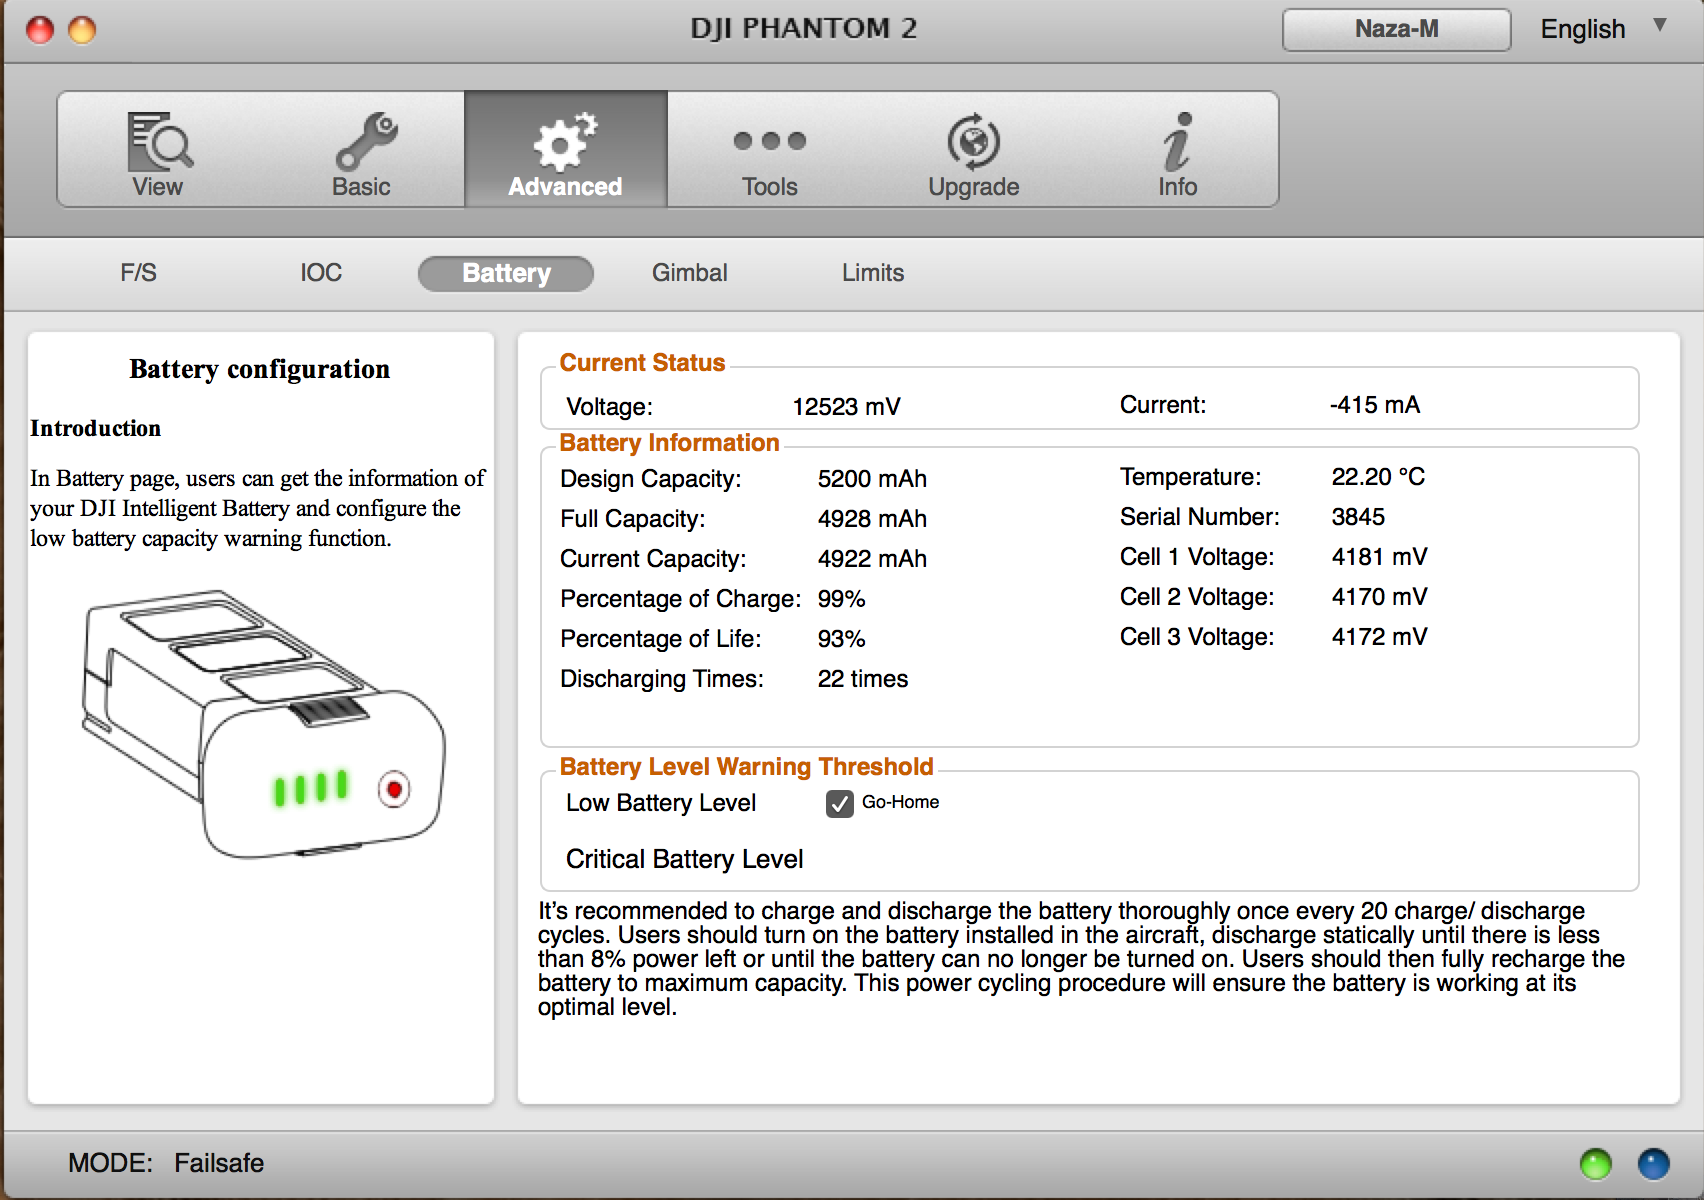
Task: Click the Cell 2 Voltage 4170 mV value
Action: (x=1379, y=597)
